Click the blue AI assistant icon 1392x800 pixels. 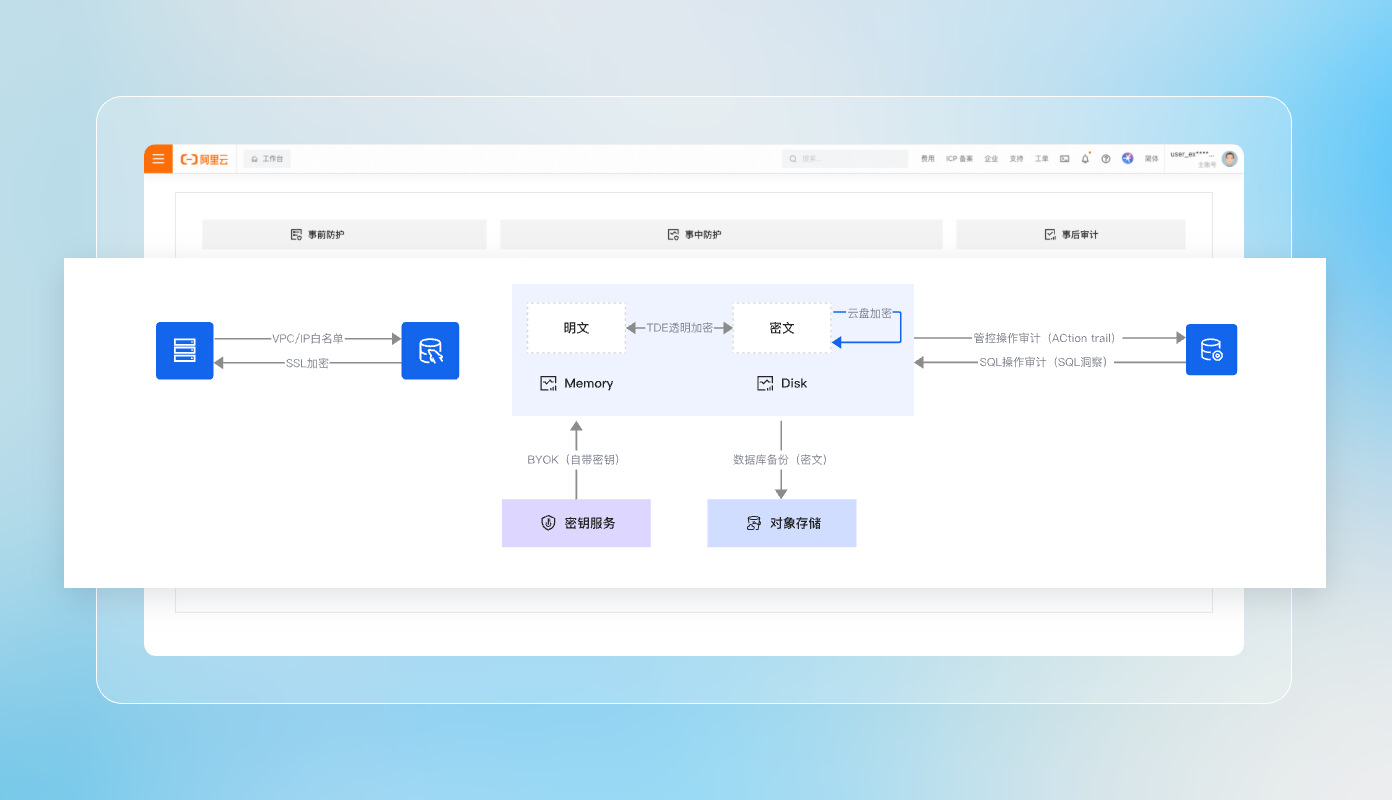pos(1128,159)
